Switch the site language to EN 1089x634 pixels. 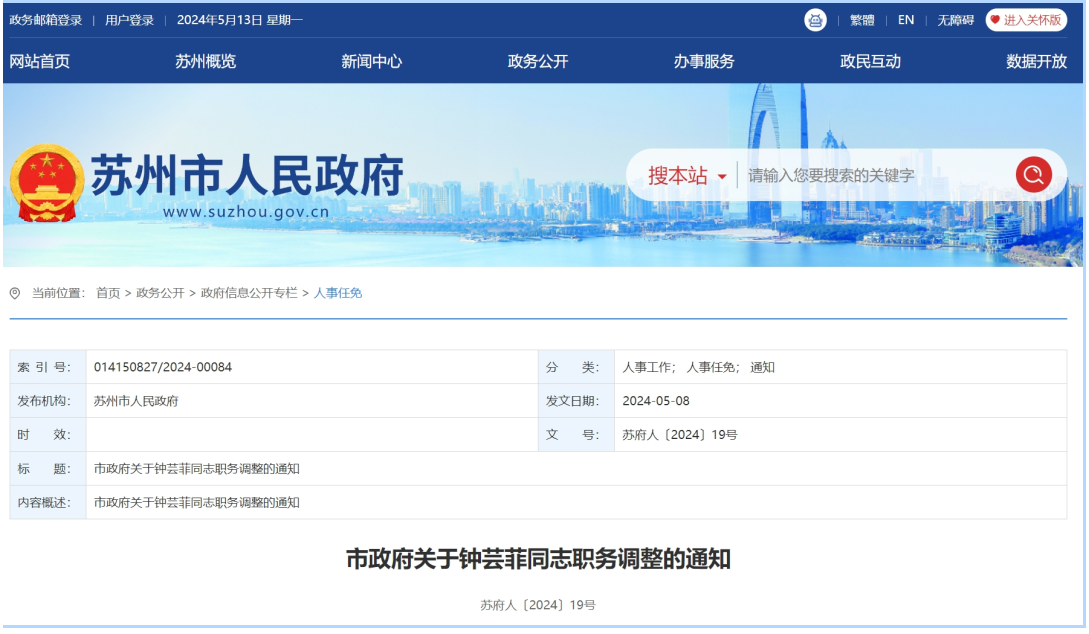tap(905, 20)
